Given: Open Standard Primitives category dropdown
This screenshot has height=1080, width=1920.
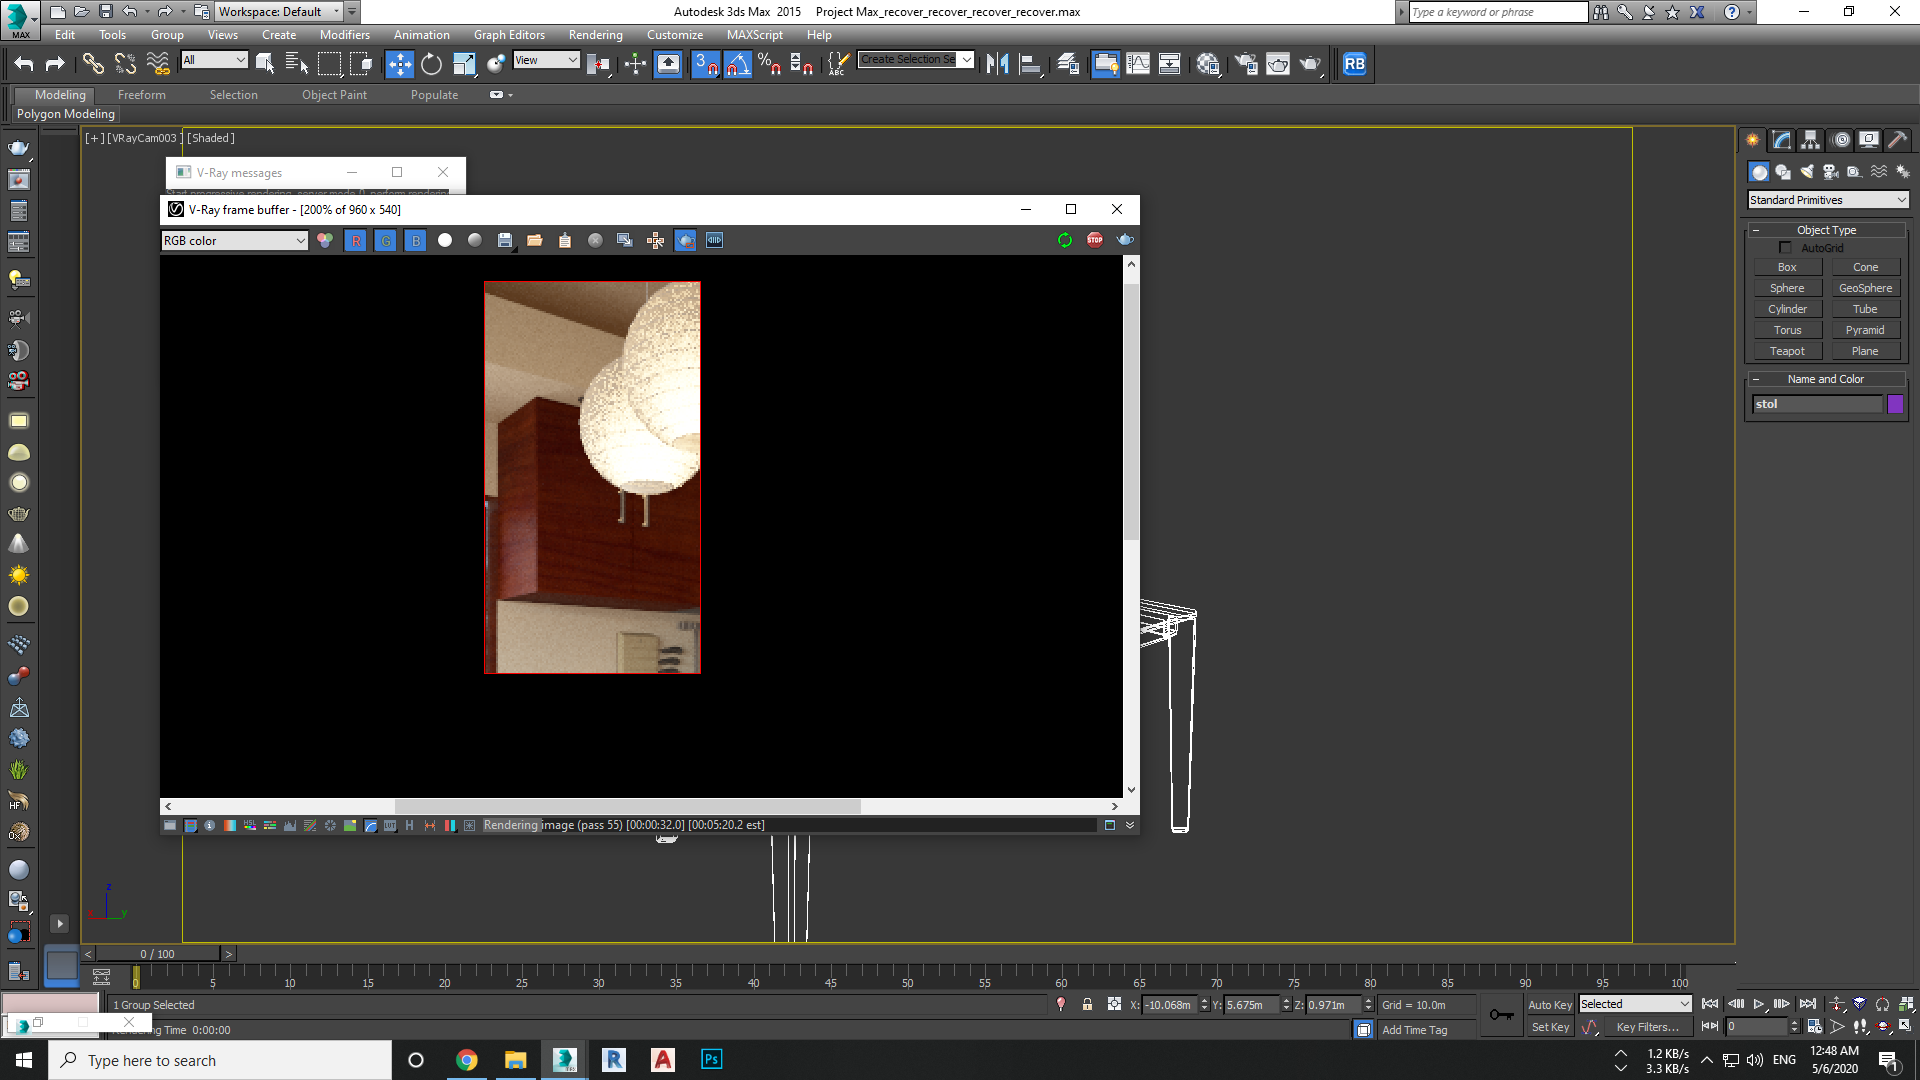Looking at the screenshot, I should [1828, 200].
